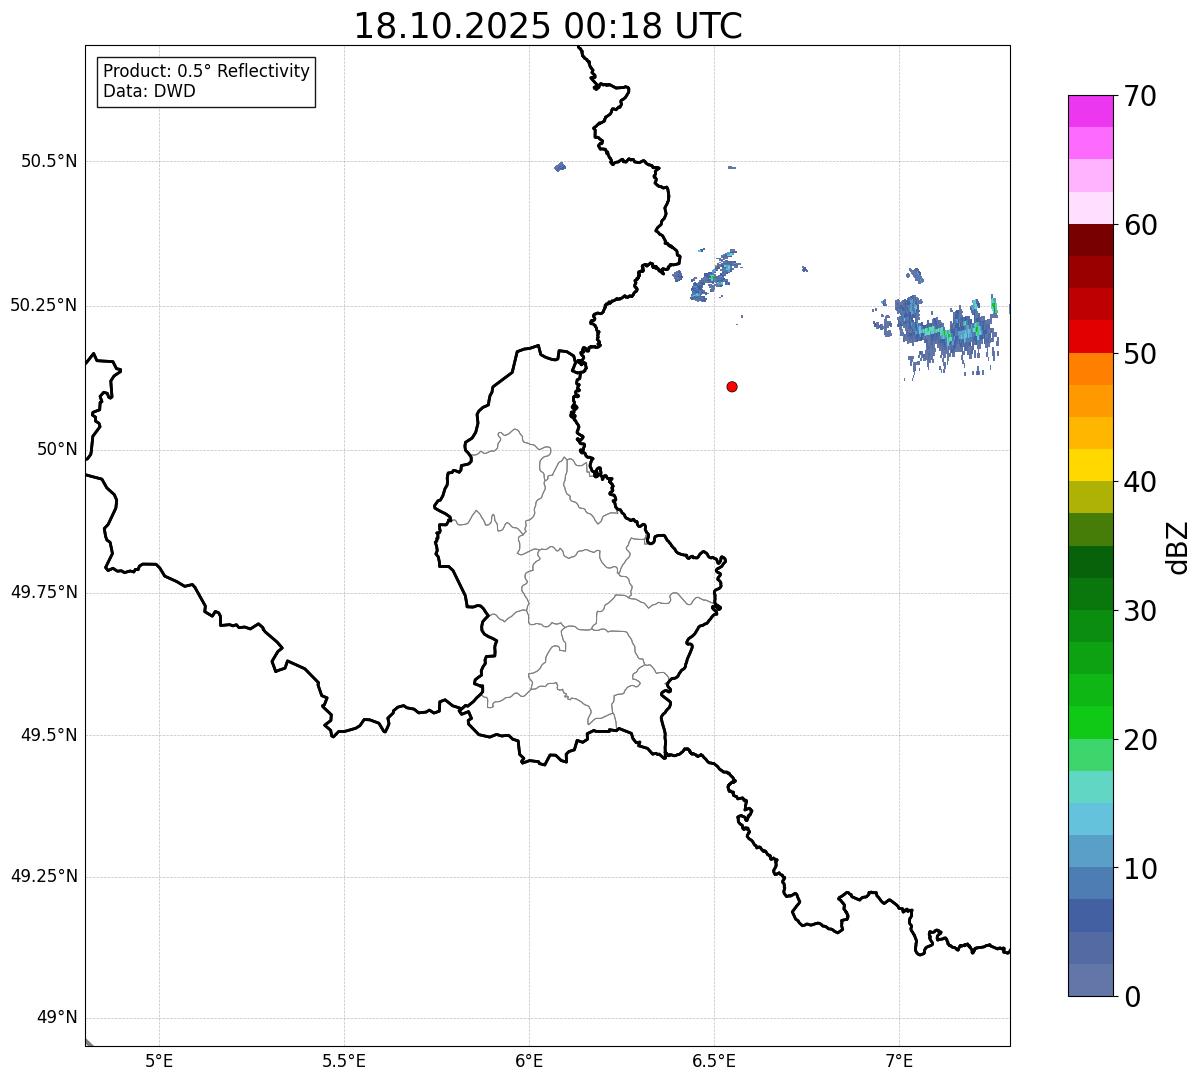Pick the magenta top colorbar swatch
Viewport: 1202px width, 1081px height.
click(x=1090, y=111)
